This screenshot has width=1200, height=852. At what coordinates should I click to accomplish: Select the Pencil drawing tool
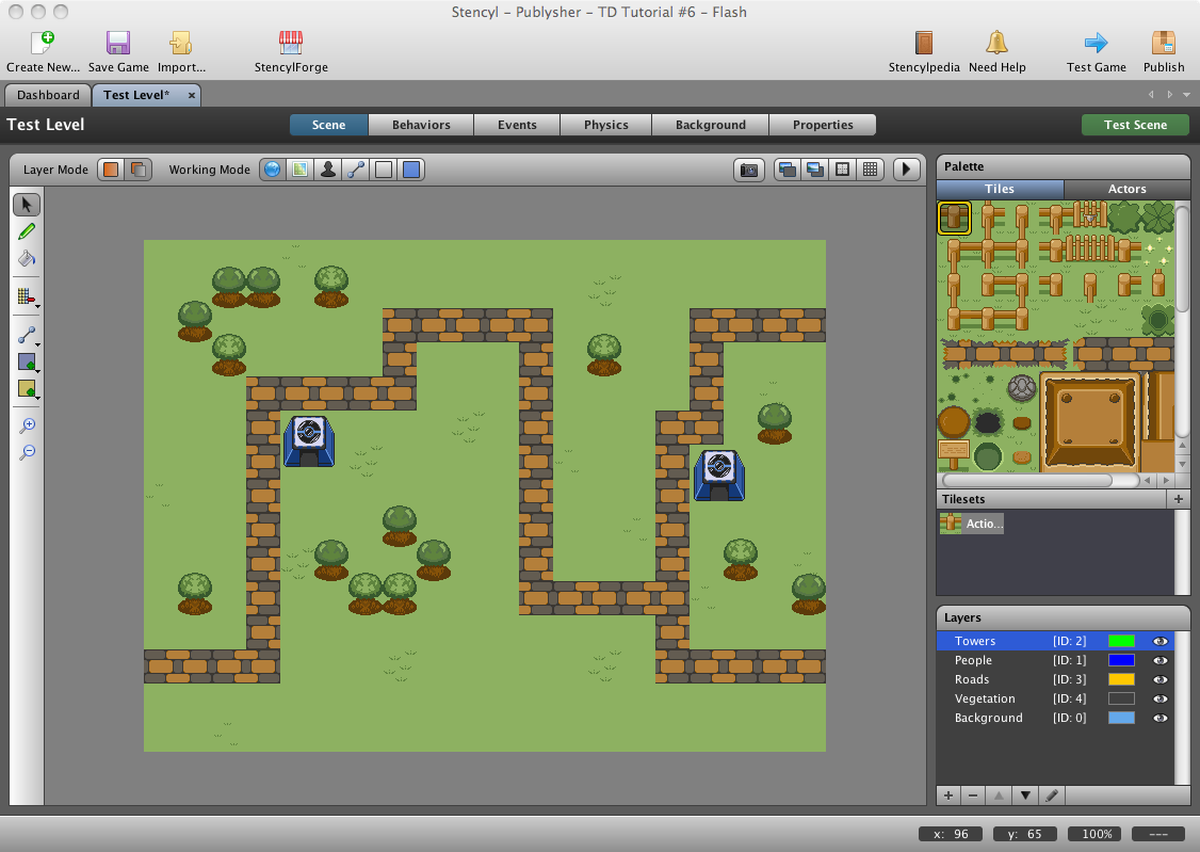tap(27, 231)
